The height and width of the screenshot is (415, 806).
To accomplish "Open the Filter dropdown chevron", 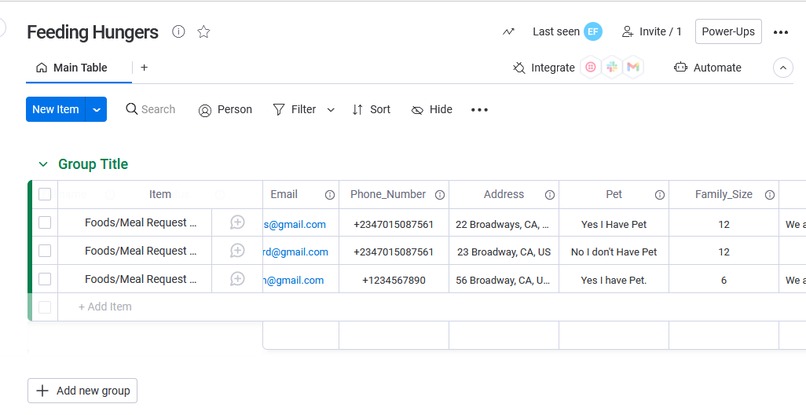I will (331, 110).
